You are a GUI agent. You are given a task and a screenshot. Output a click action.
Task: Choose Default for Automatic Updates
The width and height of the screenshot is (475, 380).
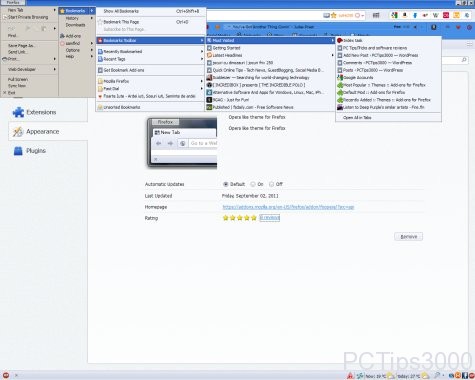click(x=226, y=184)
